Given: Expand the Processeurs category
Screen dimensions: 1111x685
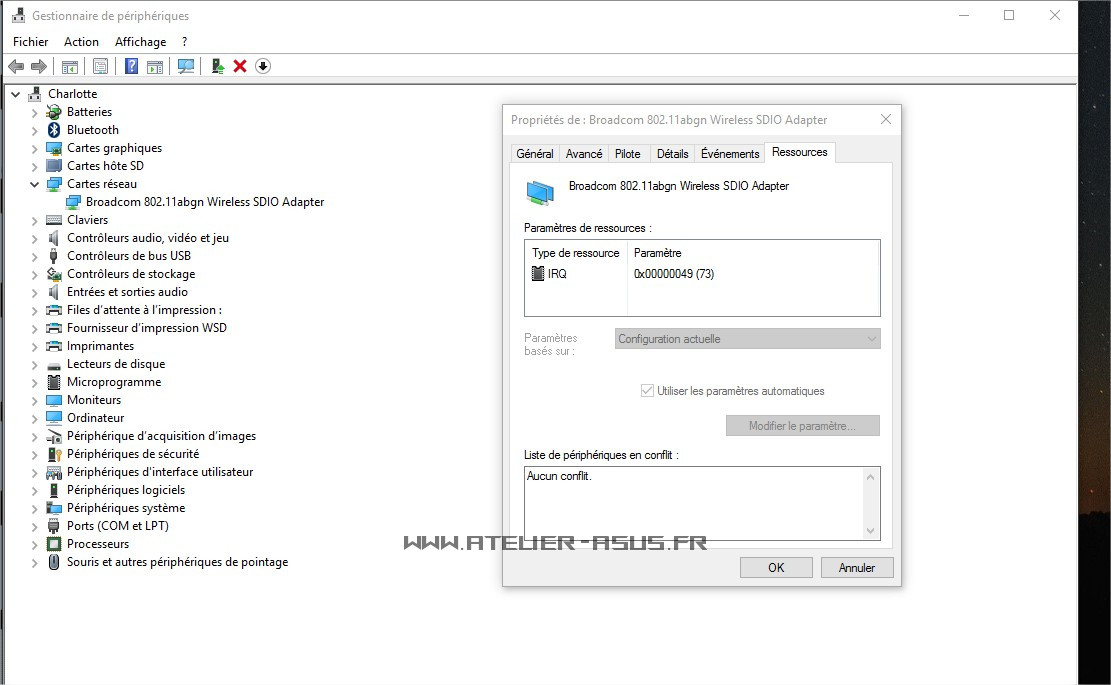Looking at the screenshot, I should click(34, 544).
